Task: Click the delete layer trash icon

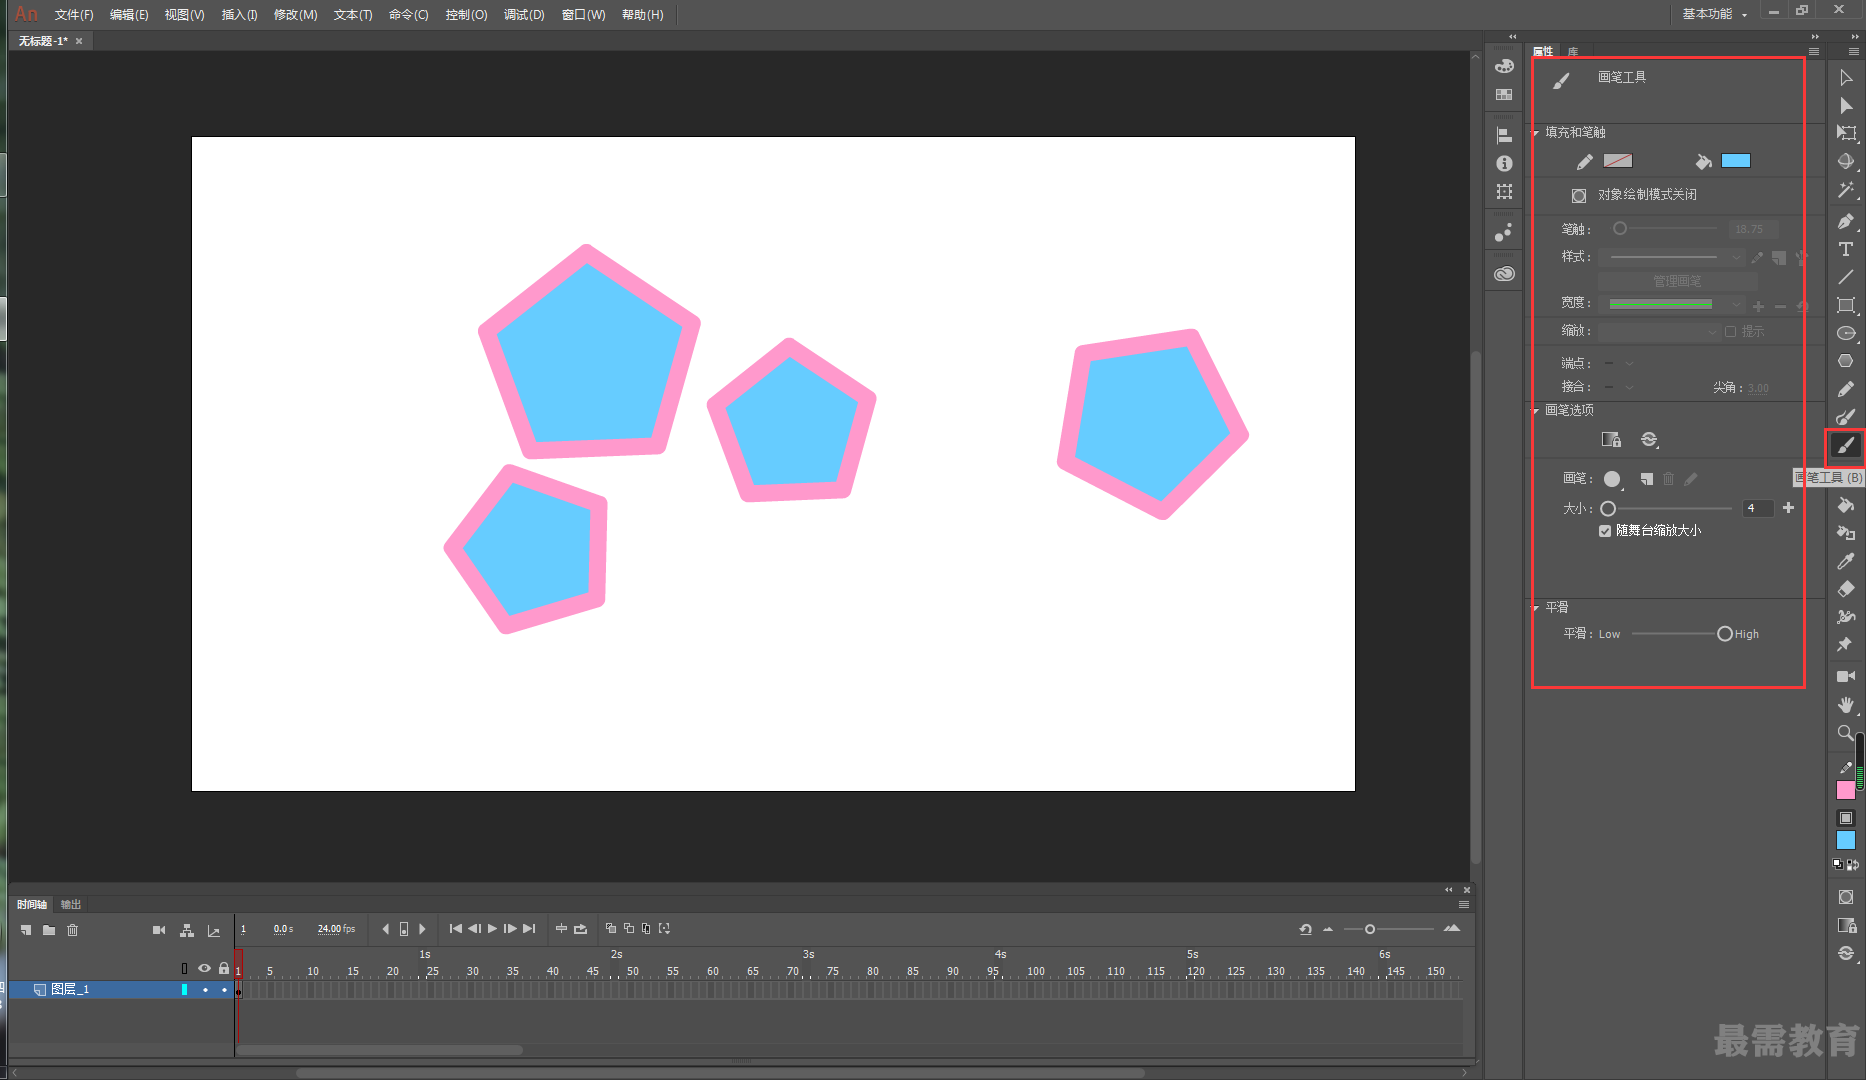Action: [72, 930]
